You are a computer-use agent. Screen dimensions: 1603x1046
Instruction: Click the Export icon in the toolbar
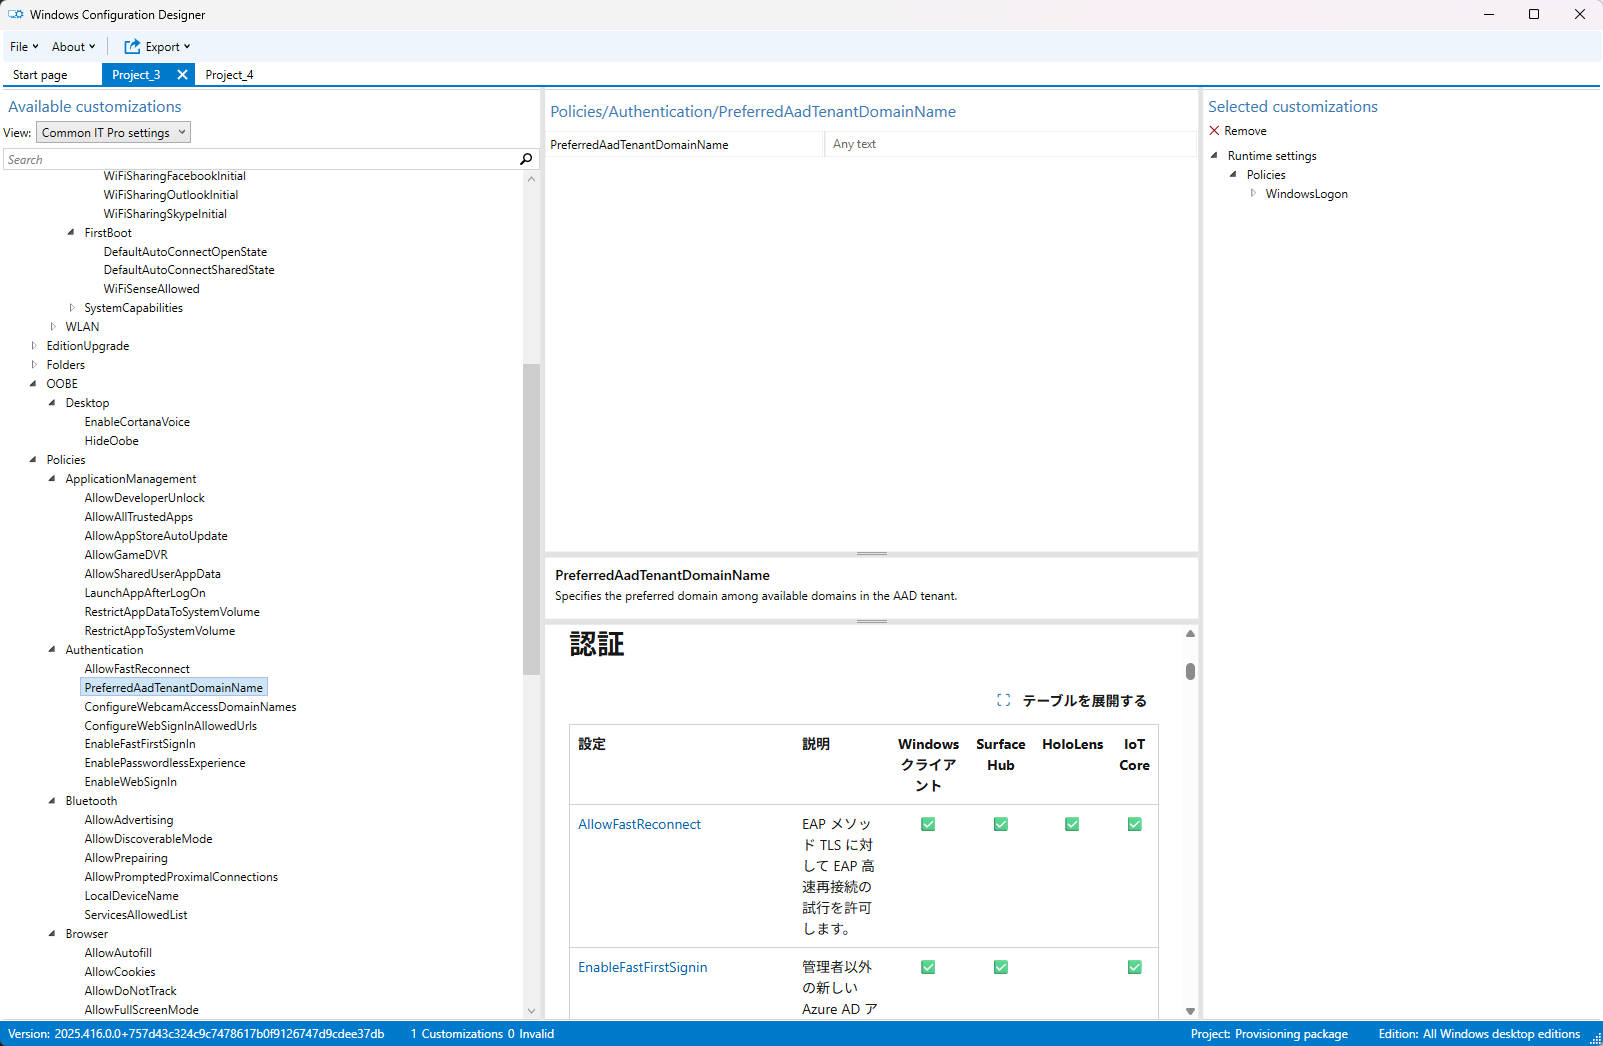pos(131,46)
